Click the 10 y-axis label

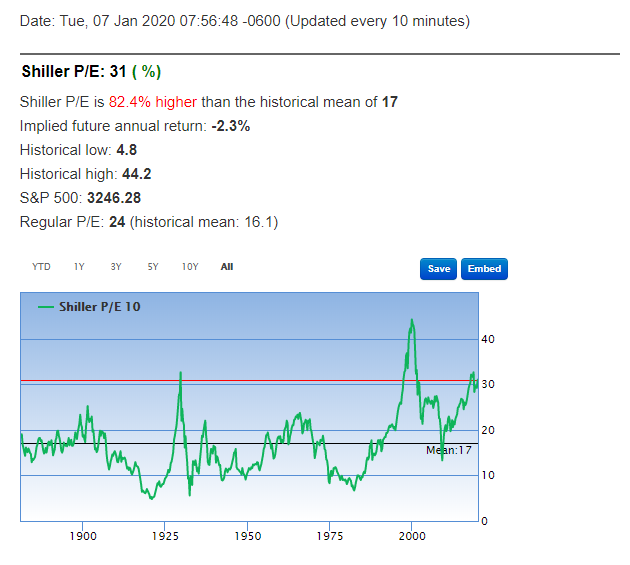tap(488, 475)
